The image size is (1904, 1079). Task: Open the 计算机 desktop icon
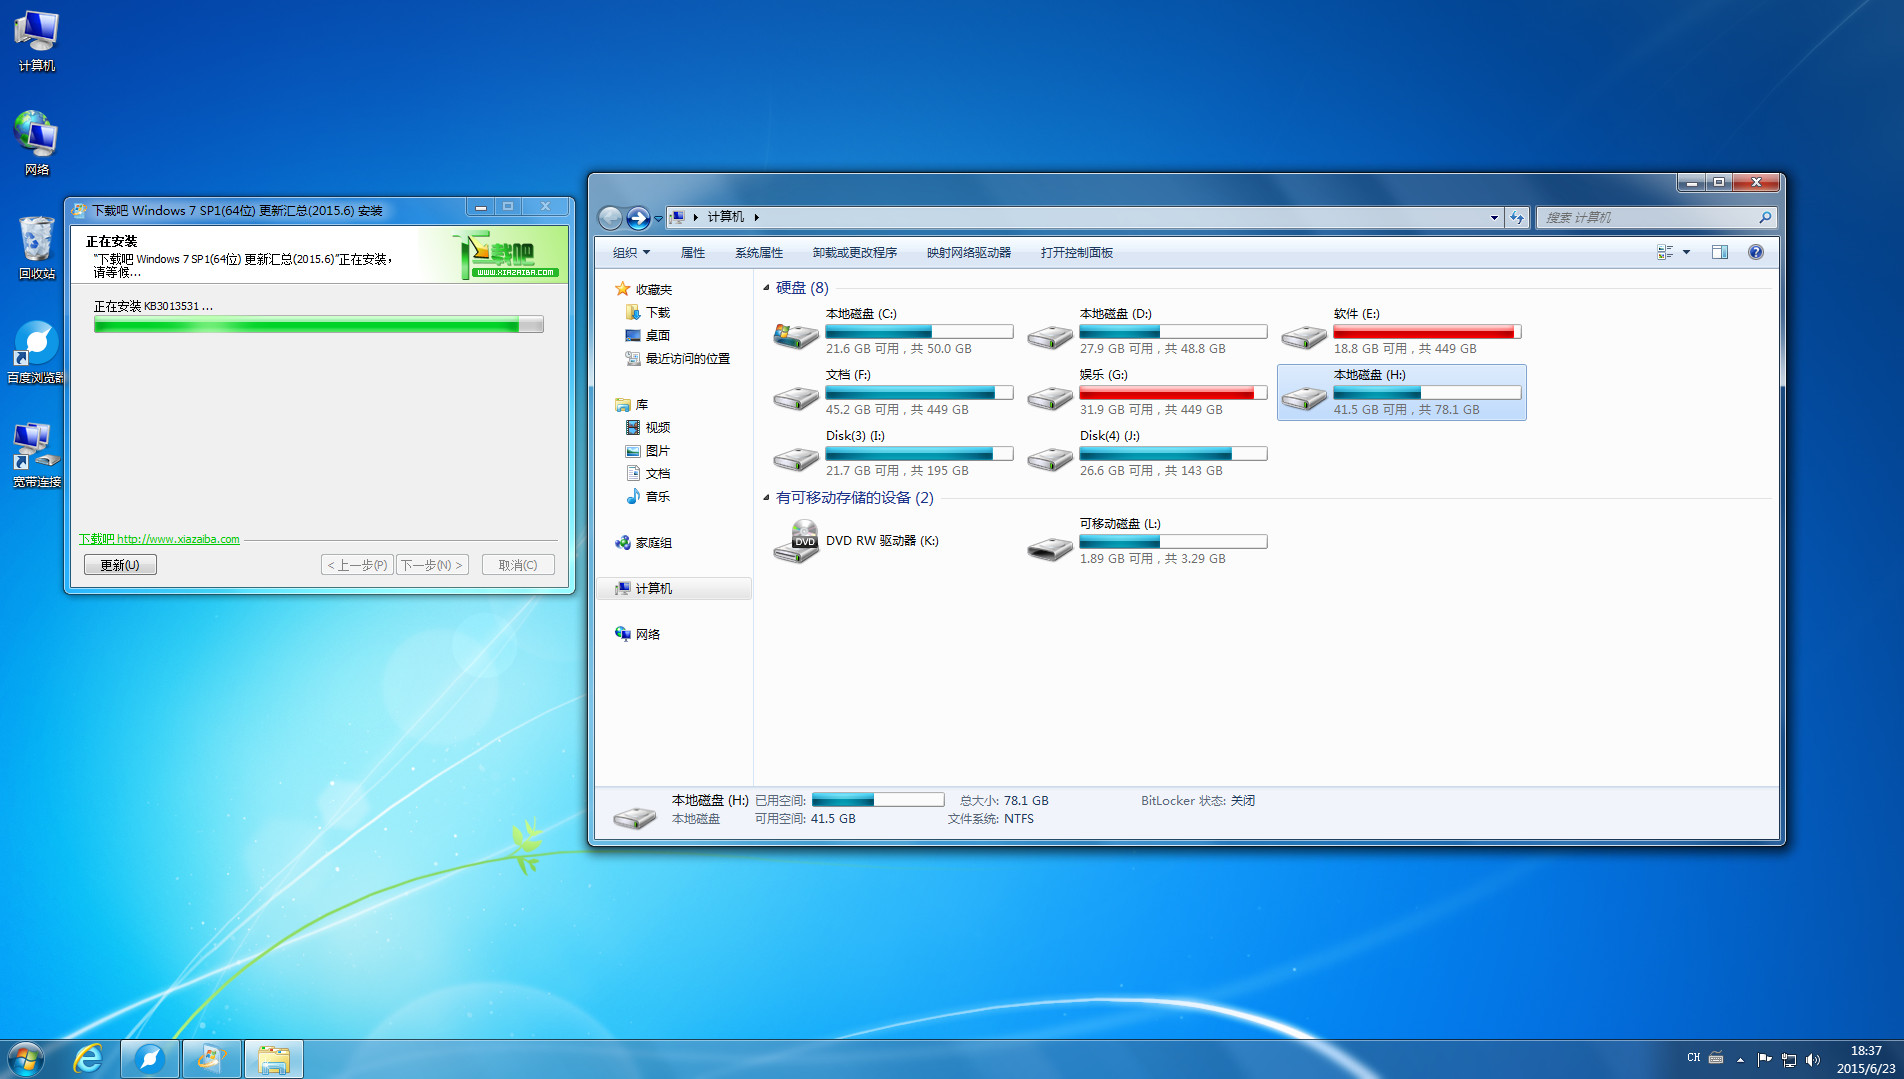[37, 41]
